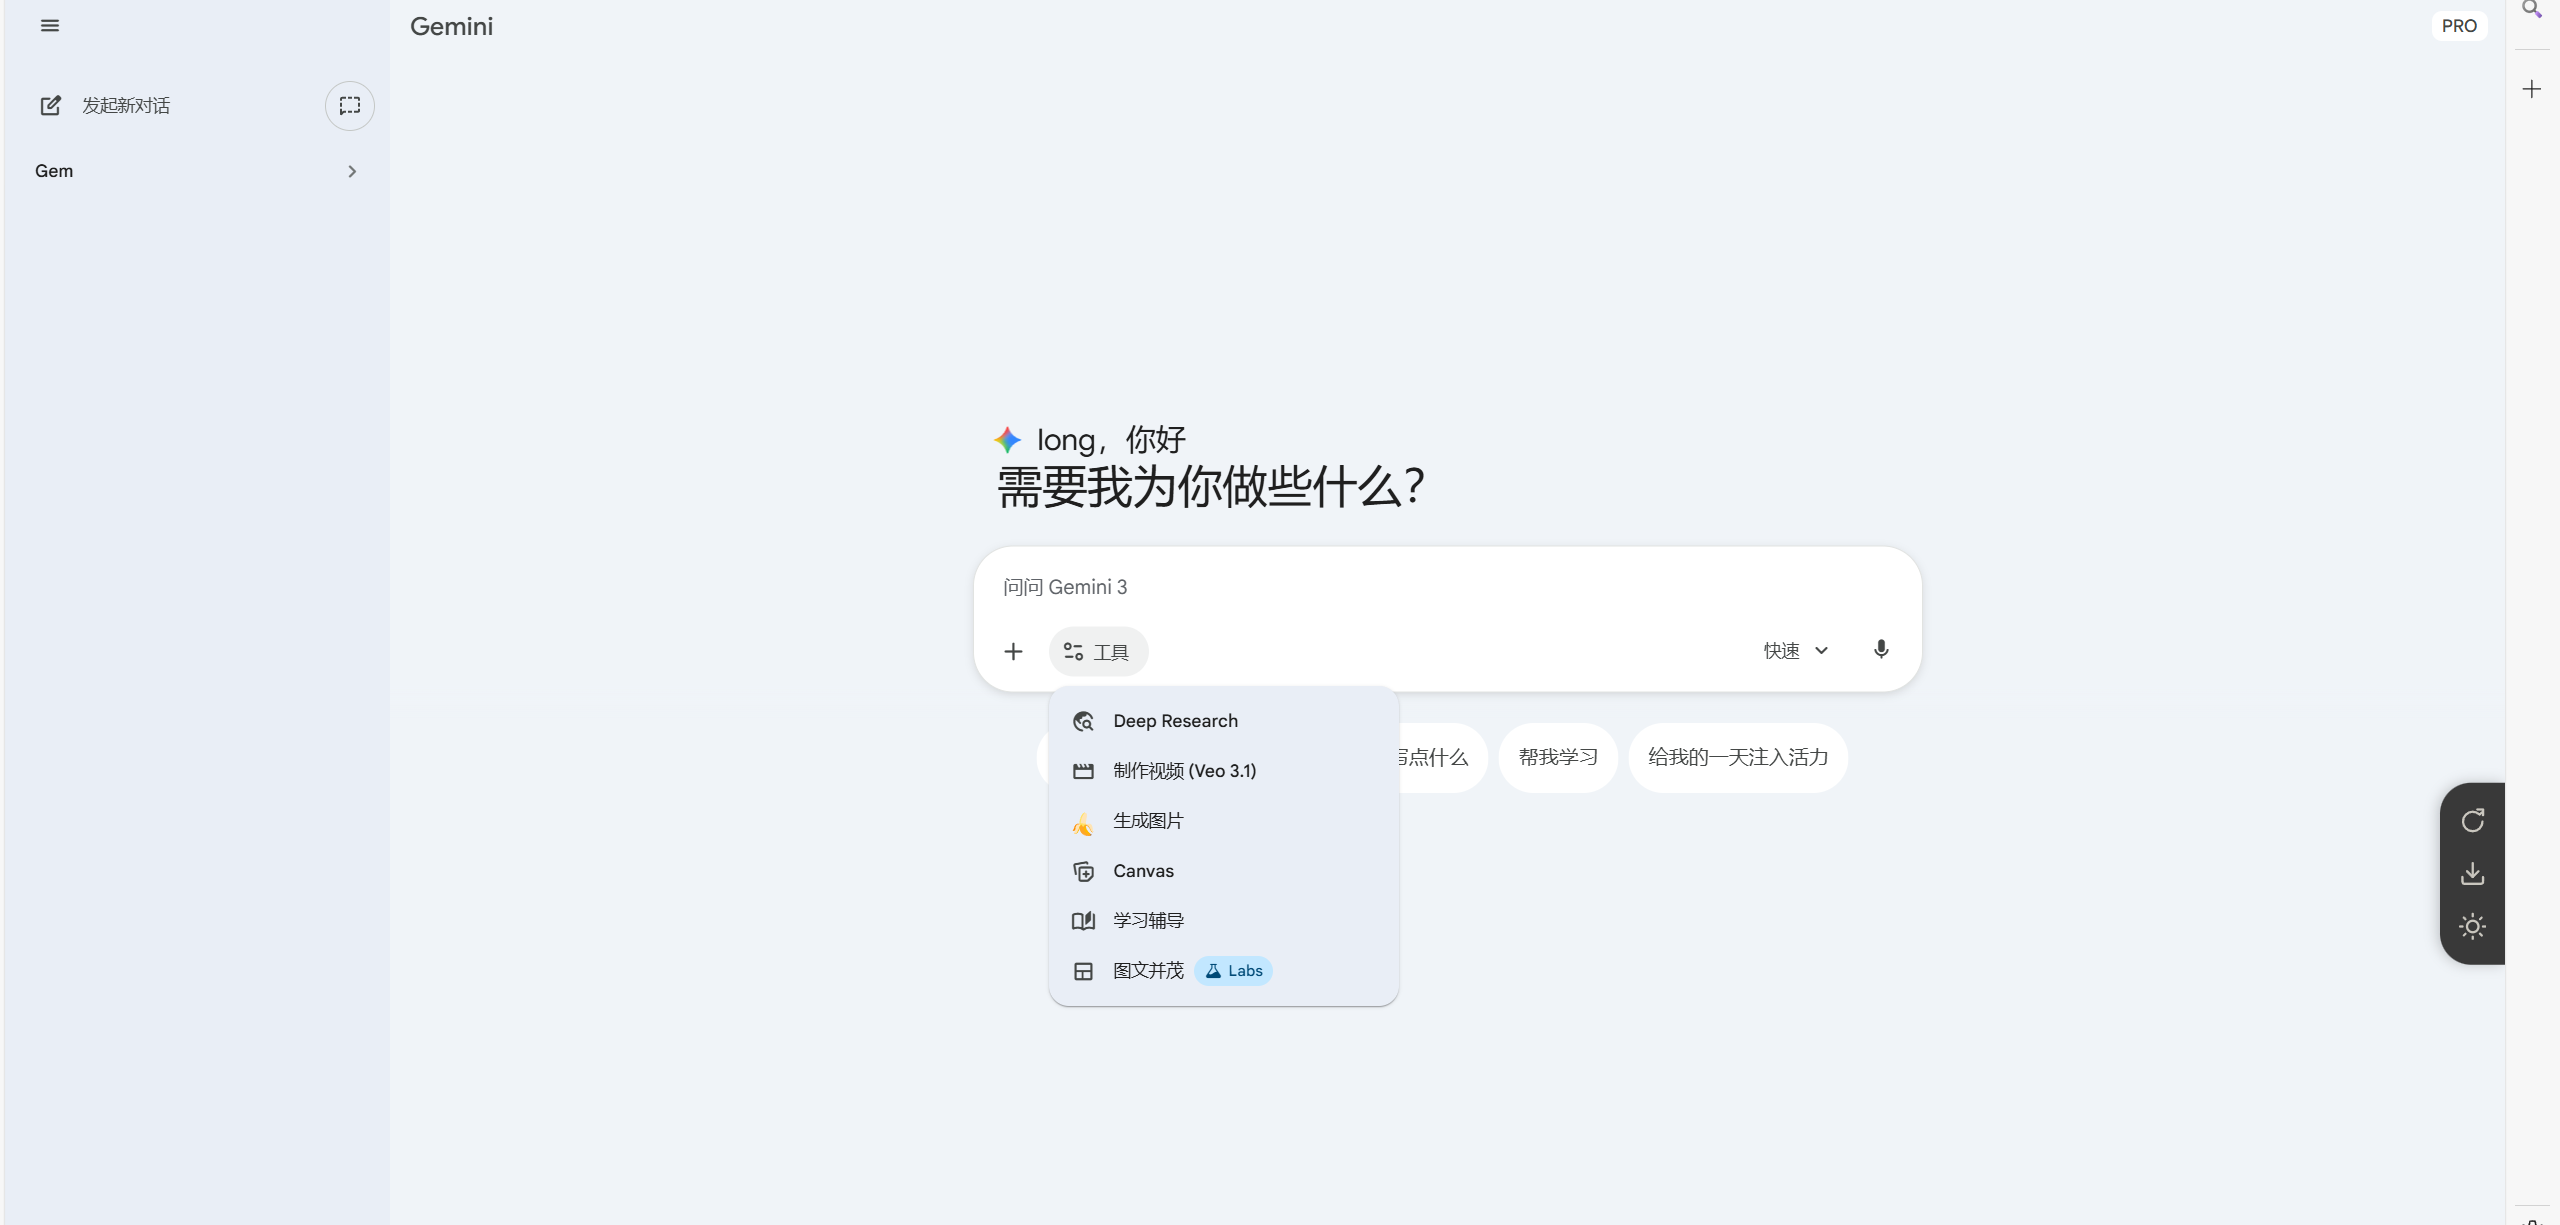2560x1225 pixels.
Task: Click the plus icon in right side strip
Action: (2531, 89)
